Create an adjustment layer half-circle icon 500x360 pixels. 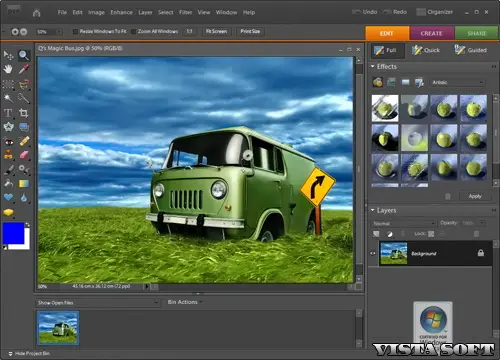pos(390,234)
